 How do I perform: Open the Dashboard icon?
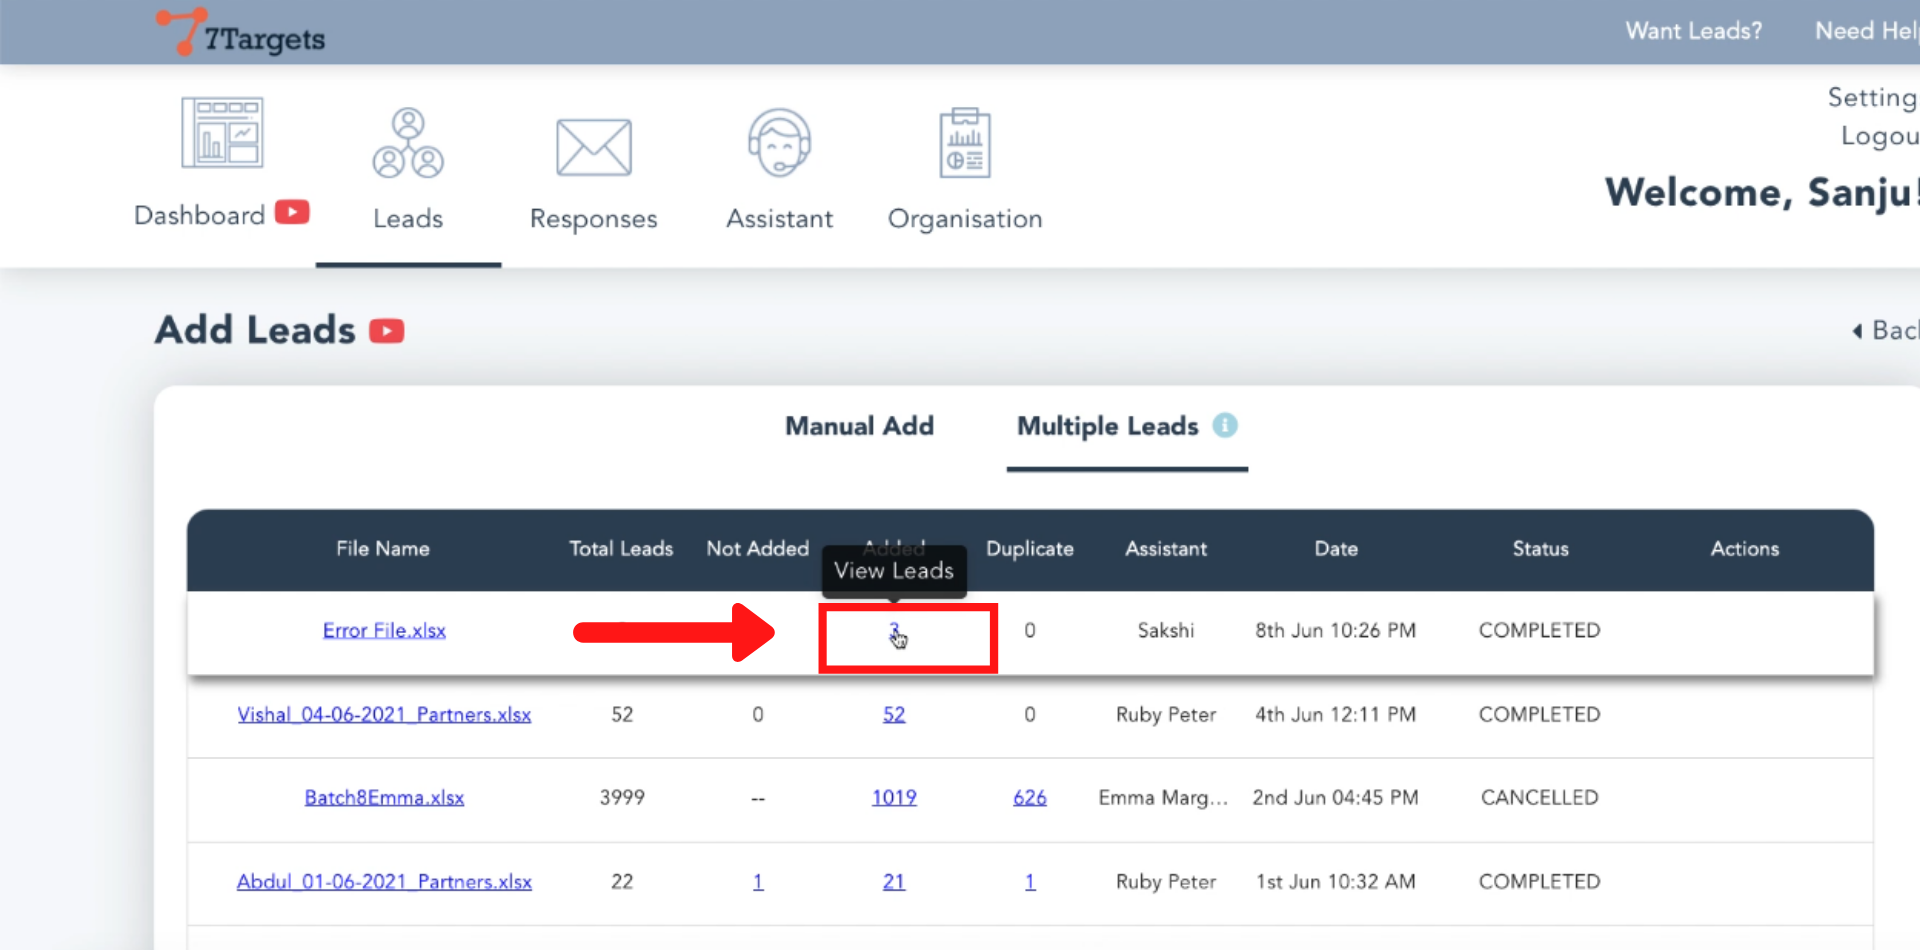[222, 133]
